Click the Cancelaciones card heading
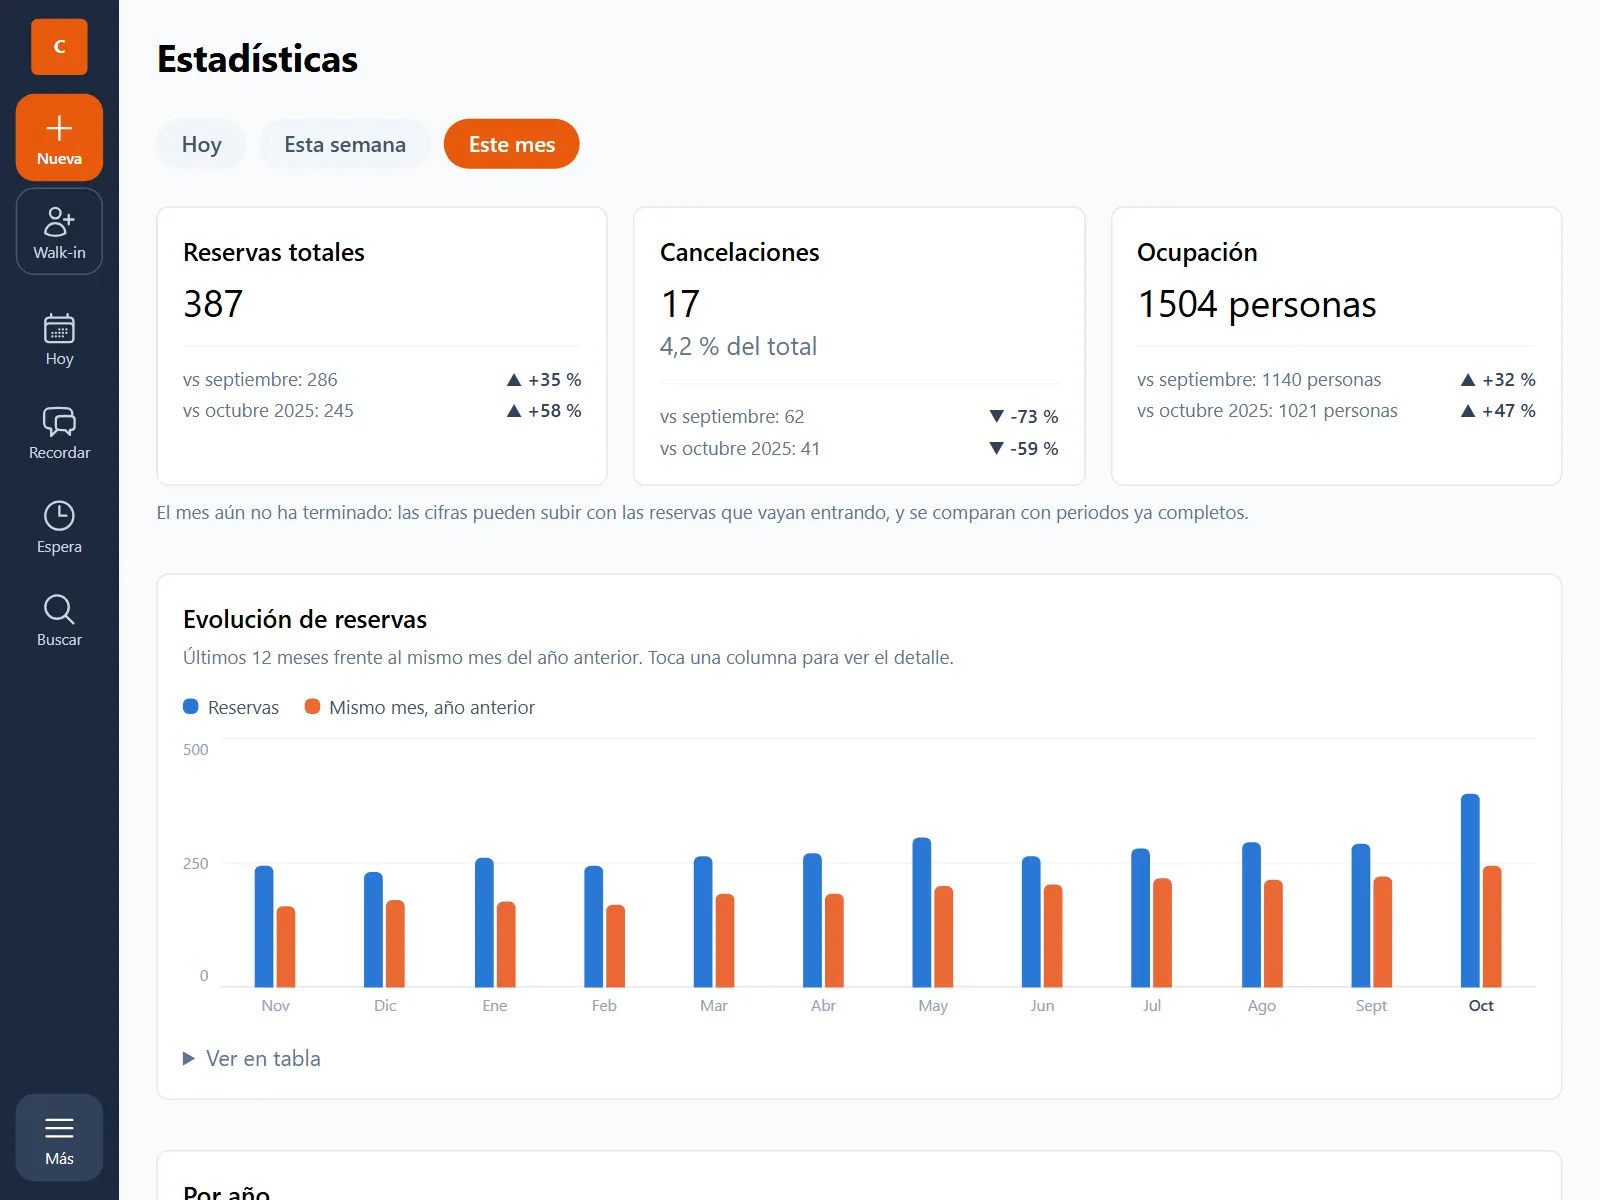1600x1200 pixels. pyautogui.click(x=740, y=252)
